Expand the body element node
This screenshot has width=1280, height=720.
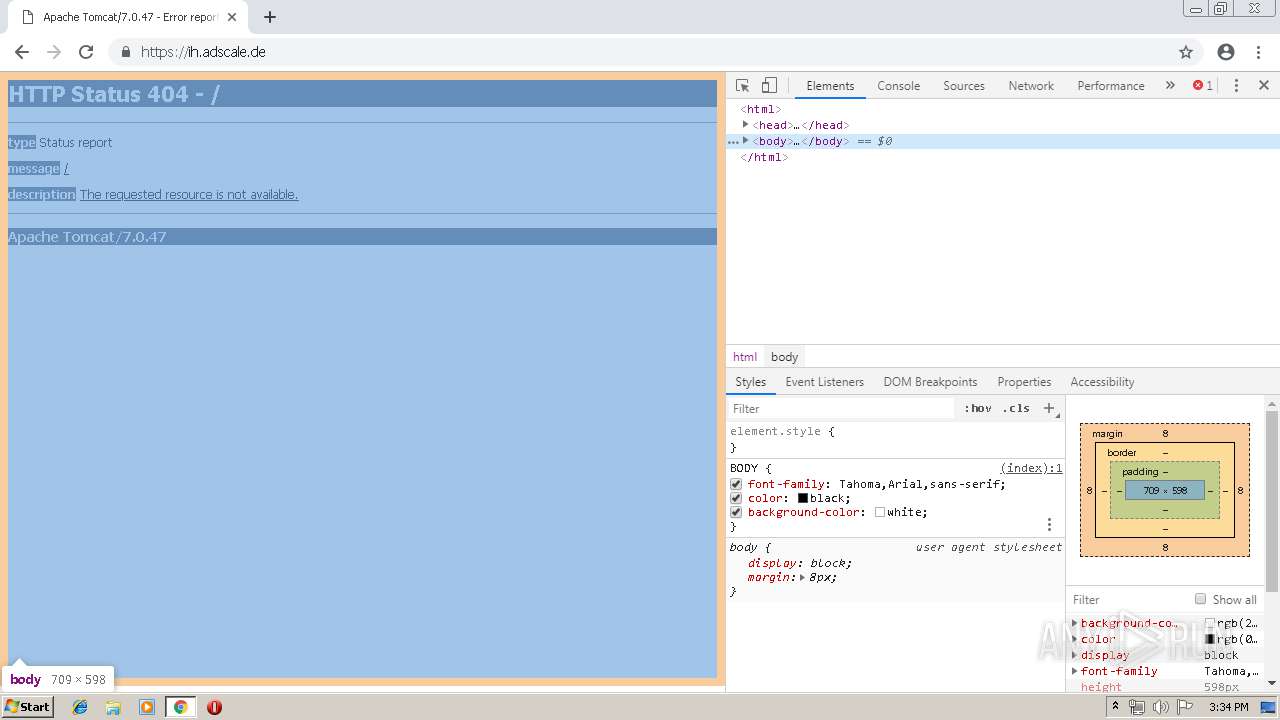(745, 140)
